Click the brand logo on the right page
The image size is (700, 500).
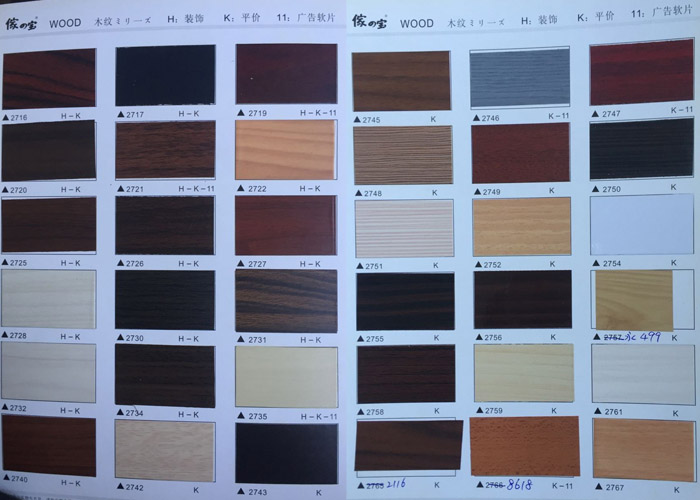(372, 21)
